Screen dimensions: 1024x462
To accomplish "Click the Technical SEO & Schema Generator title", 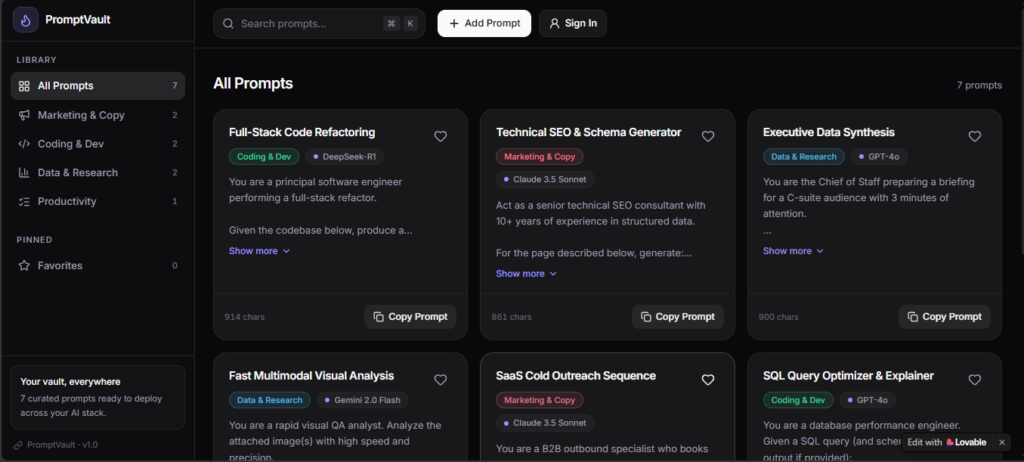I will tap(588, 132).
